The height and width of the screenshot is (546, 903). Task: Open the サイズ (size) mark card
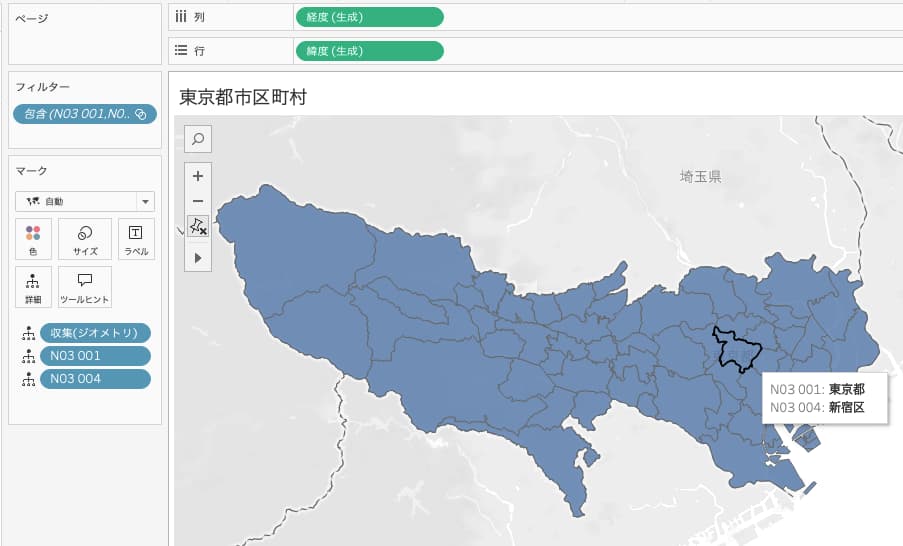click(85, 239)
